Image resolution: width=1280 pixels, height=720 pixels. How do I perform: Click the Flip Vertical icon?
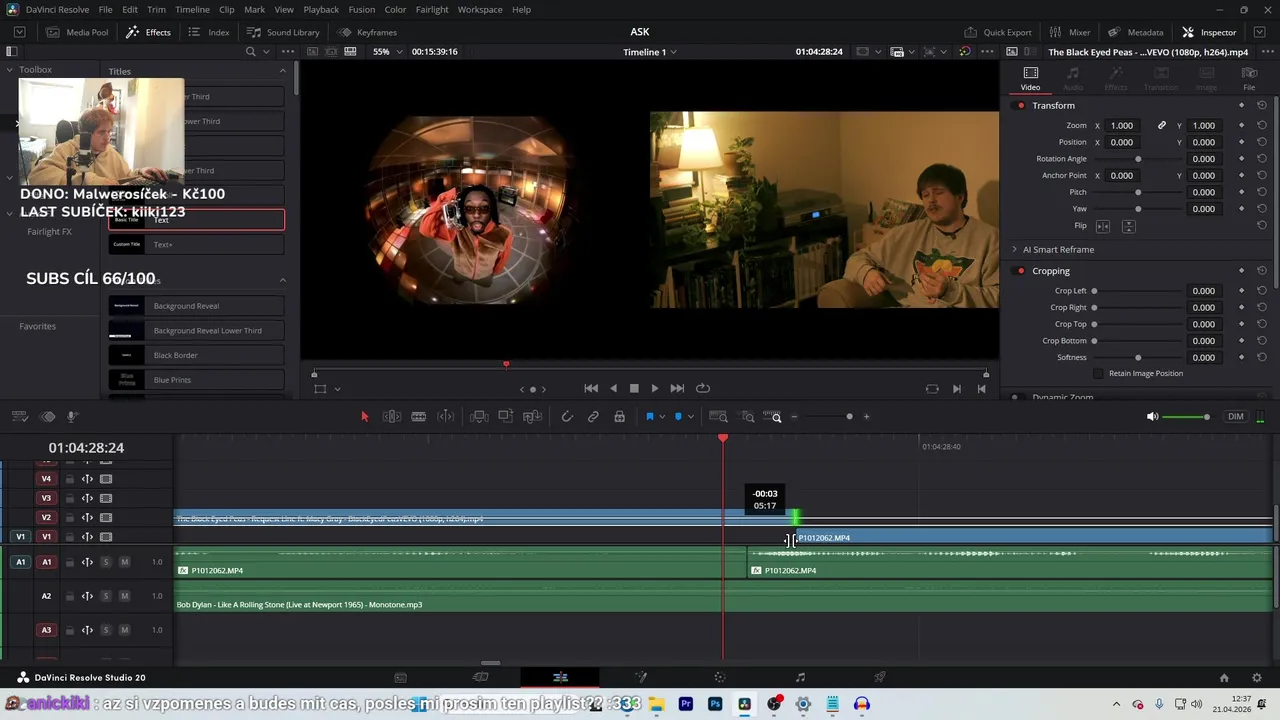click(x=1128, y=226)
